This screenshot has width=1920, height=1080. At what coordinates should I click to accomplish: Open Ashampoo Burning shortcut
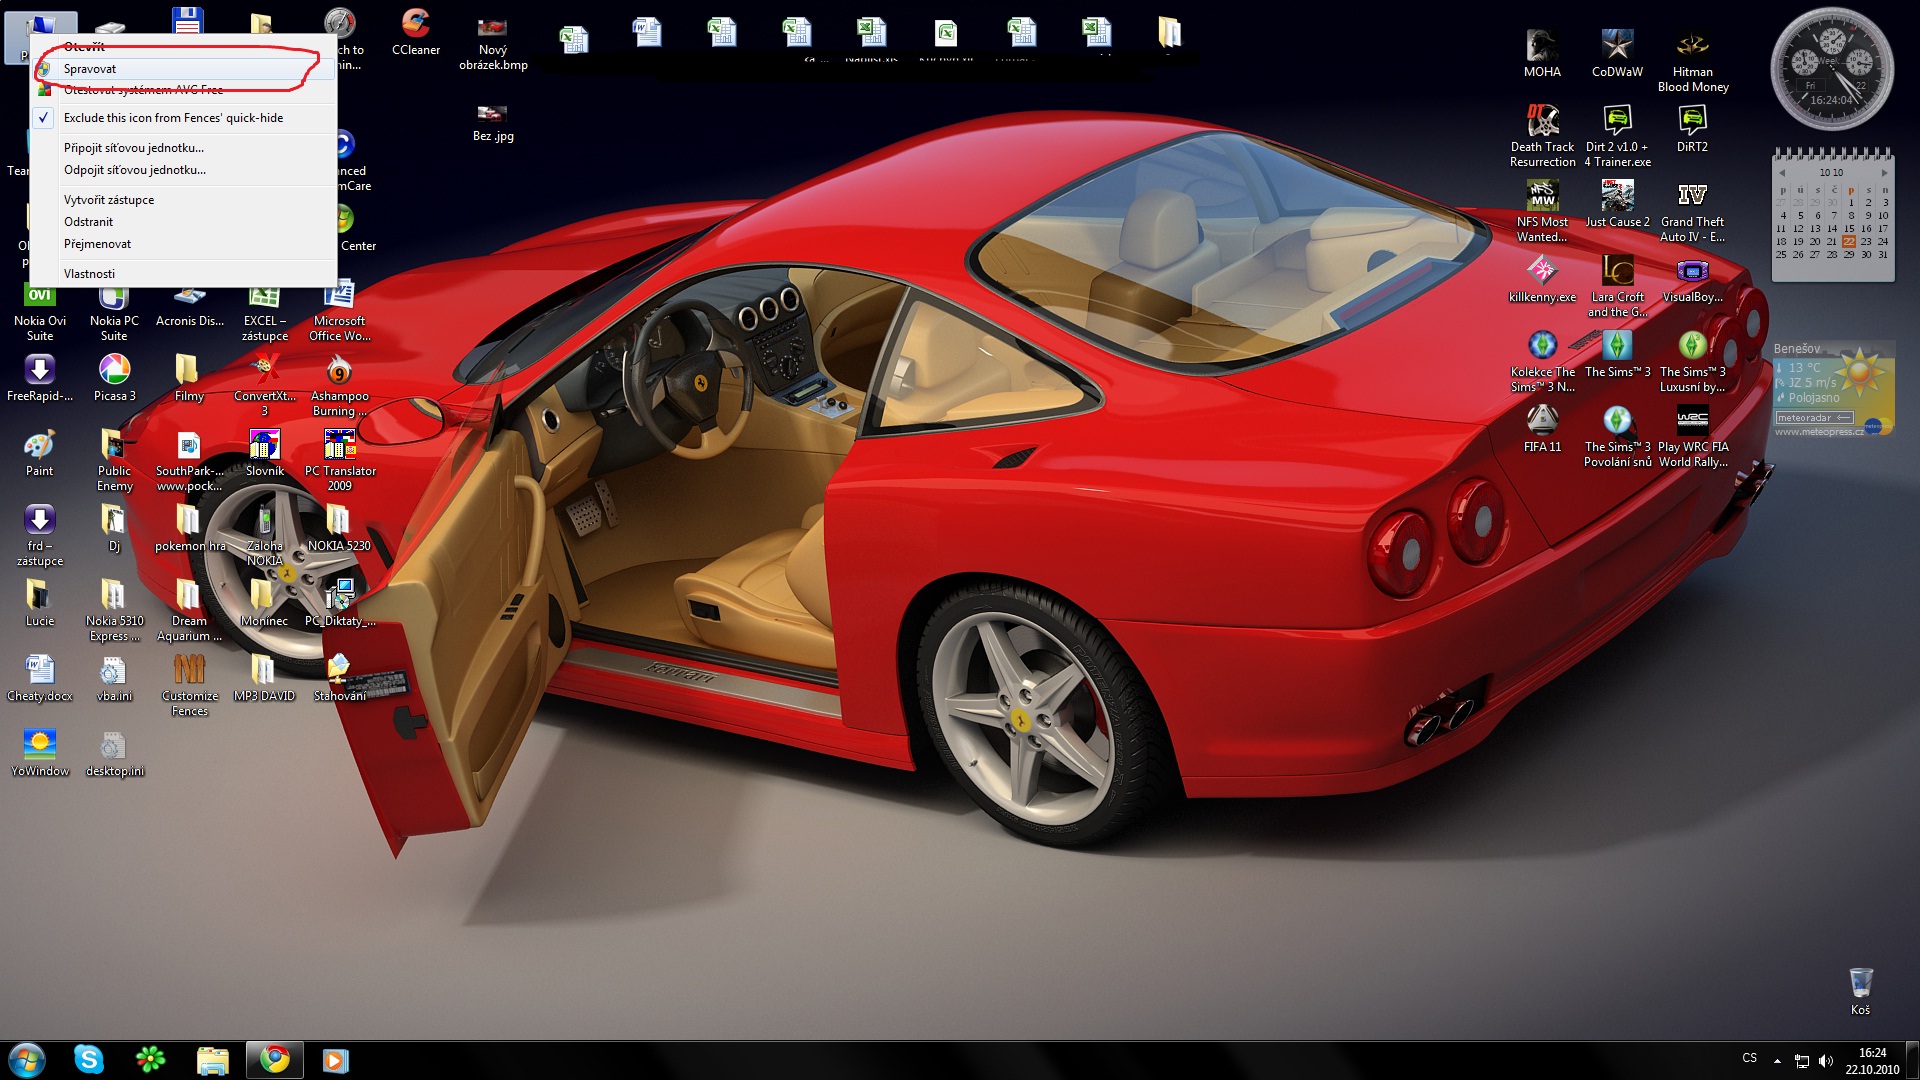pos(339,371)
